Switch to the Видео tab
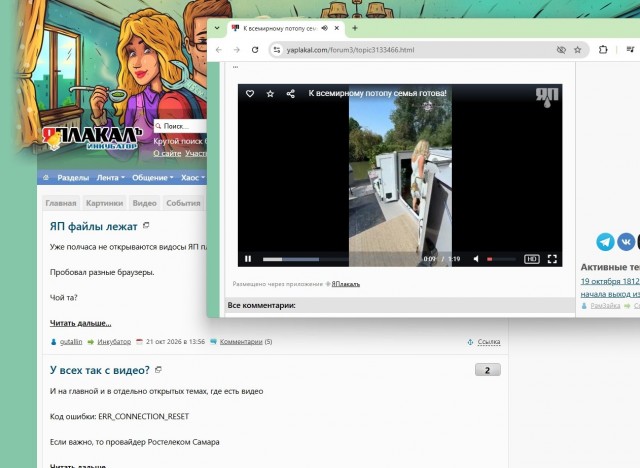The width and height of the screenshot is (640, 468). pyautogui.click(x=144, y=203)
